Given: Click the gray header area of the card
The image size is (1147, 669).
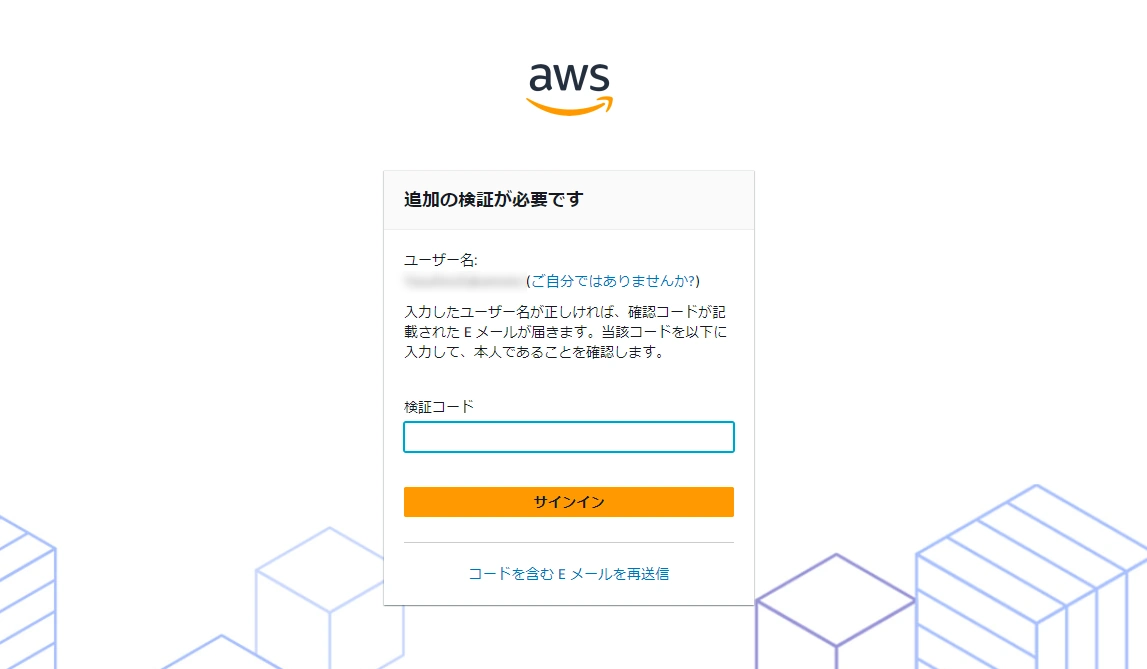Looking at the screenshot, I should tap(569, 200).
